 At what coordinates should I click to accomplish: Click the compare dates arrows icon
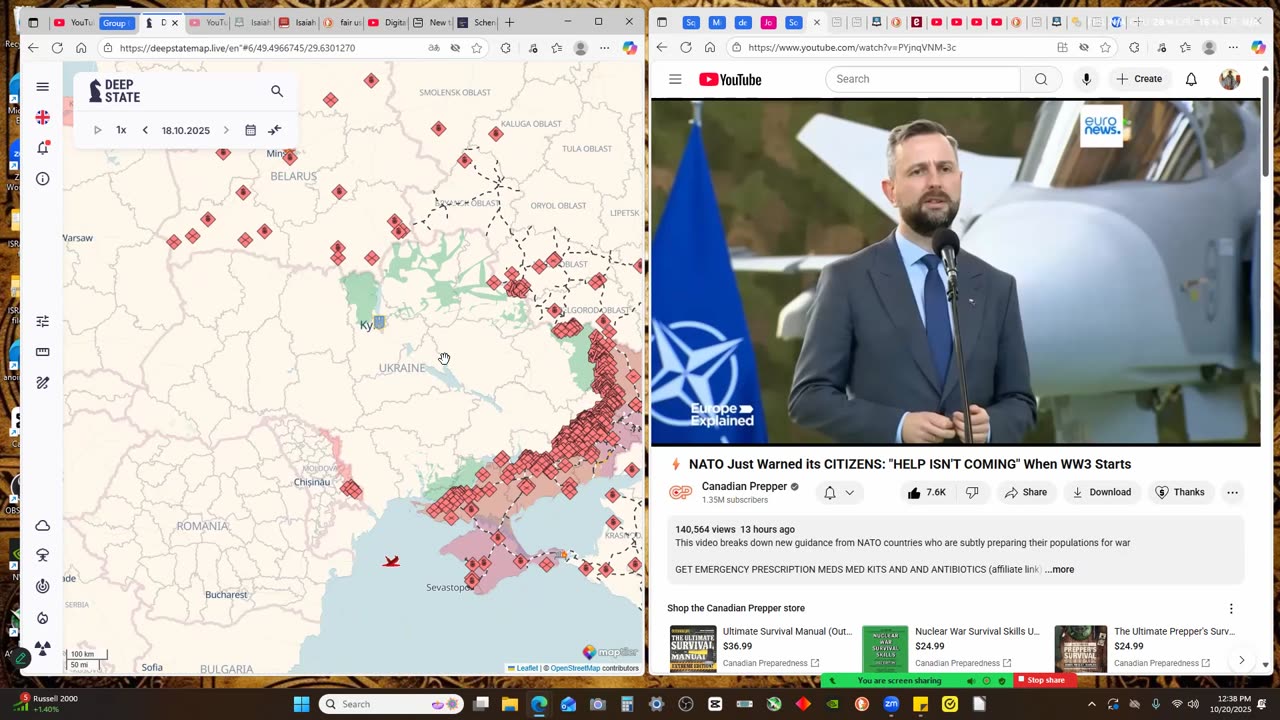[275, 130]
